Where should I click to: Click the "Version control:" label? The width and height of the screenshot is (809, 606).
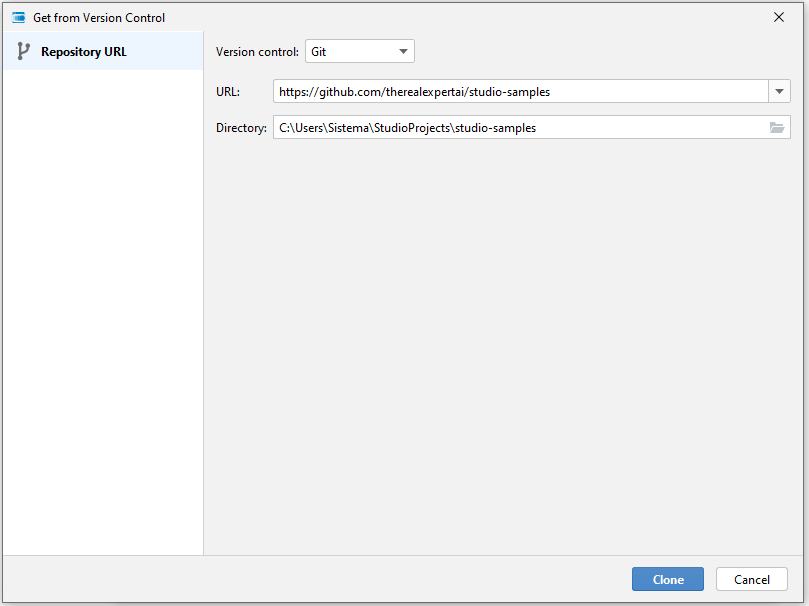[x=257, y=52]
